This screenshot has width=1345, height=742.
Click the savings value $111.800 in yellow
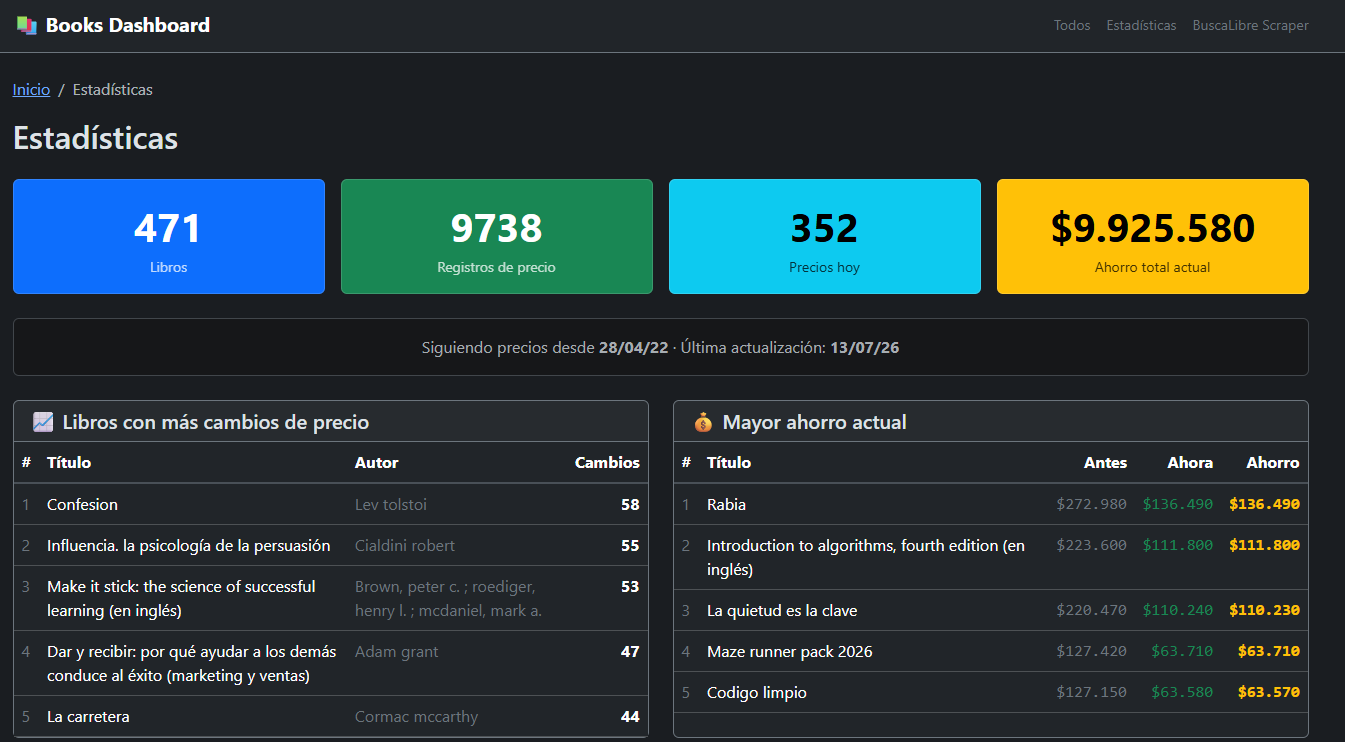[x=1265, y=546]
